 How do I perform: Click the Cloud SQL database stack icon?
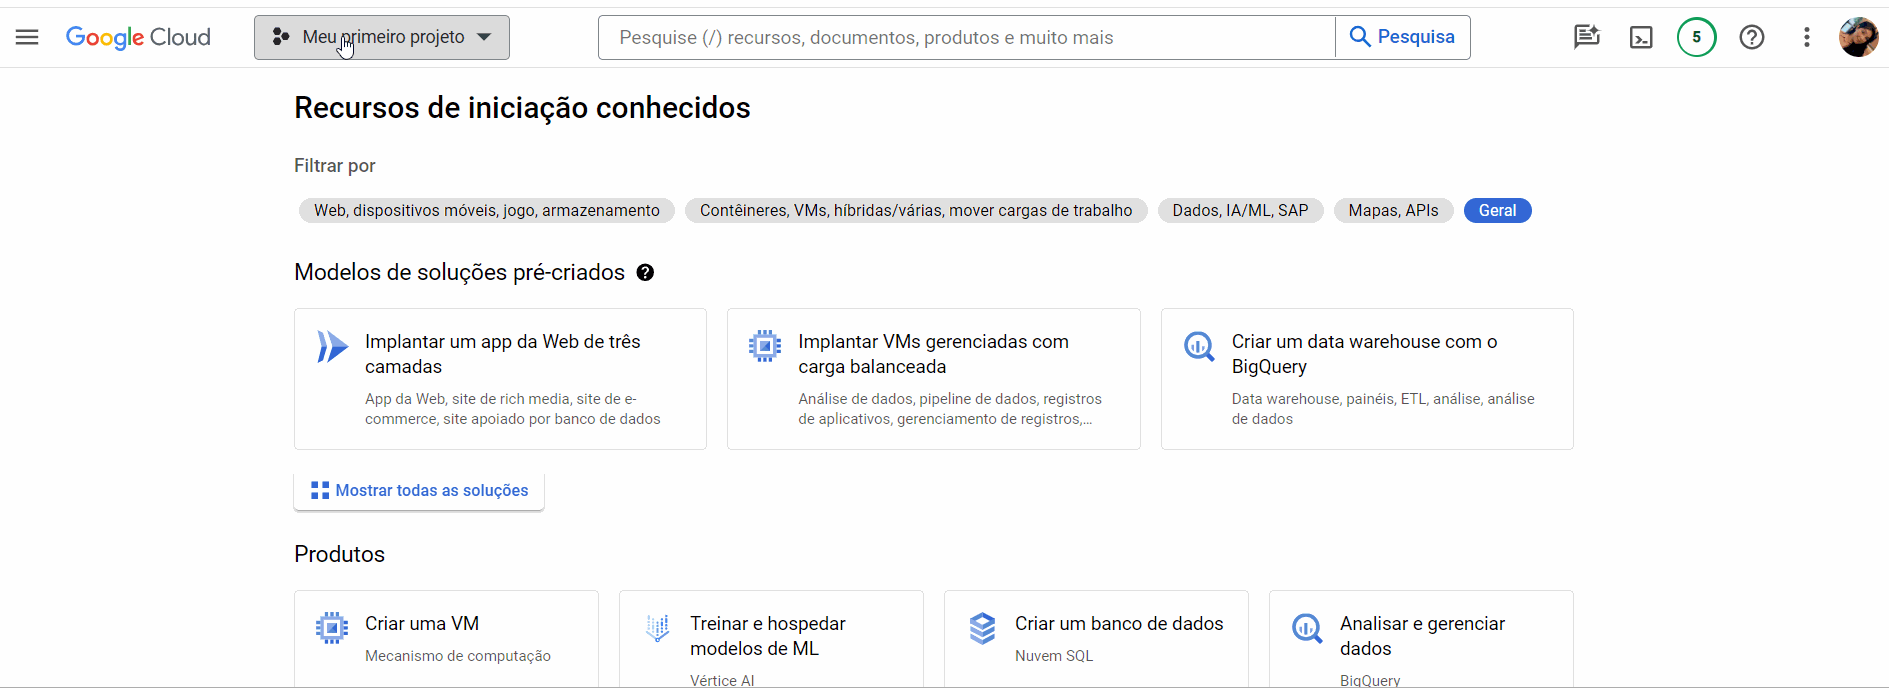(x=982, y=628)
